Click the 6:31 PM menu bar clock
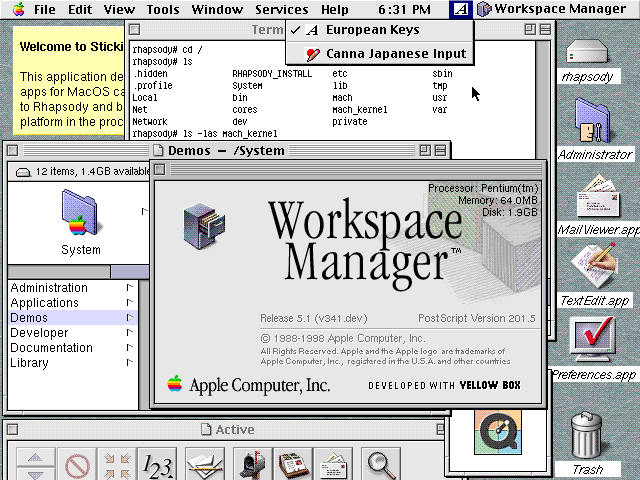640x480 pixels. click(404, 9)
